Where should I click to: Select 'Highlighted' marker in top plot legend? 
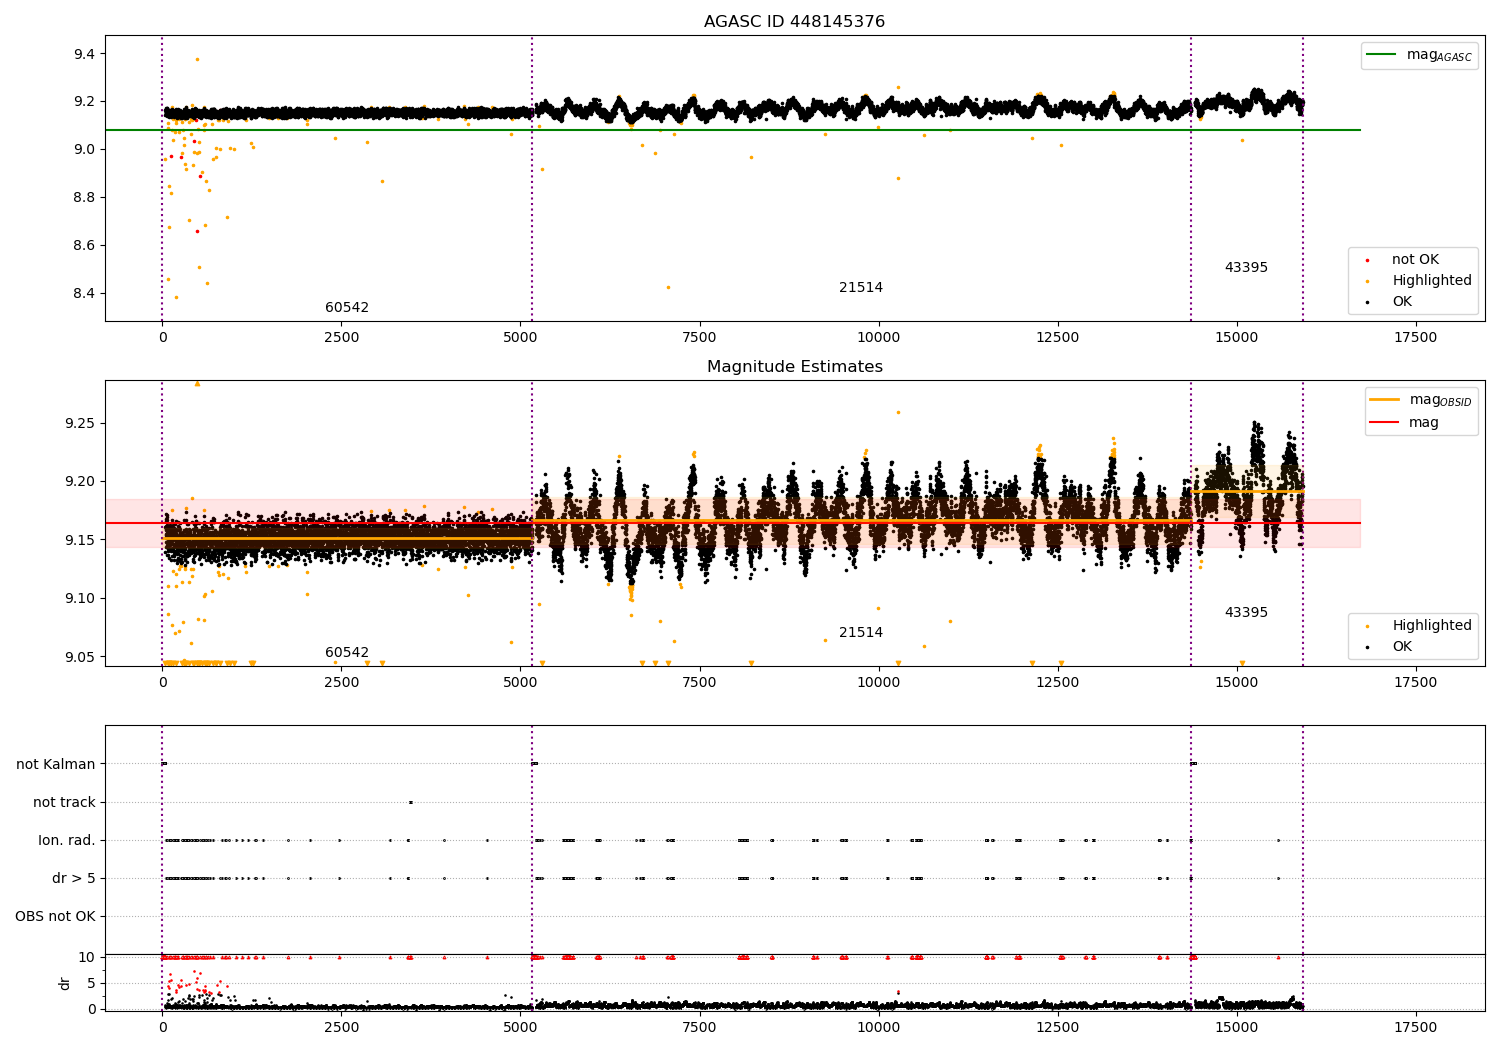pos(1367,282)
